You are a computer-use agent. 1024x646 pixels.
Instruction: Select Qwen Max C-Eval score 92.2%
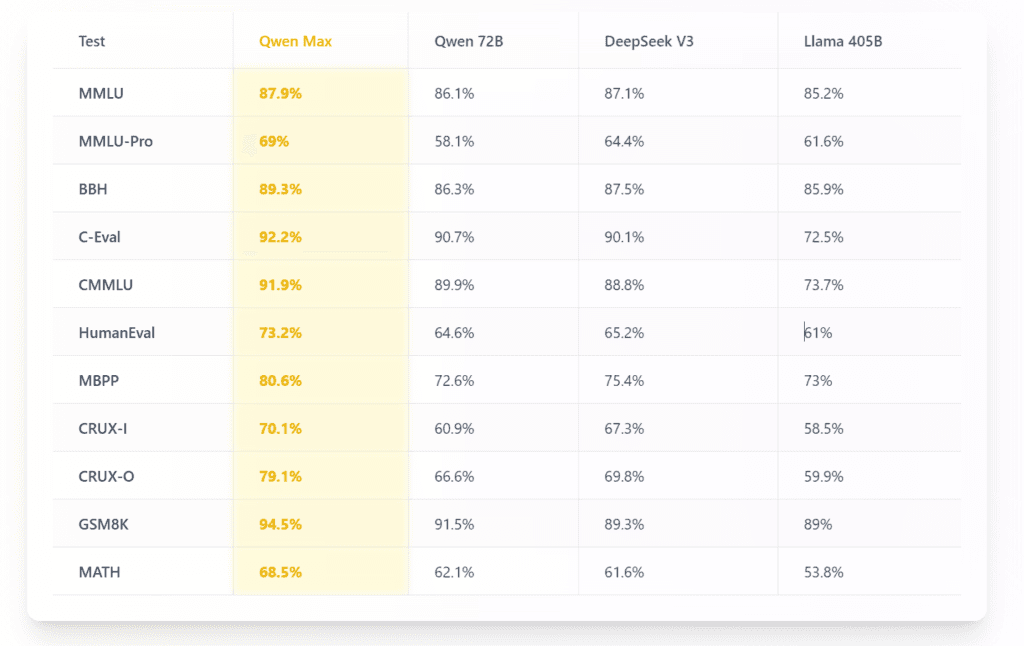[x=280, y=237]
